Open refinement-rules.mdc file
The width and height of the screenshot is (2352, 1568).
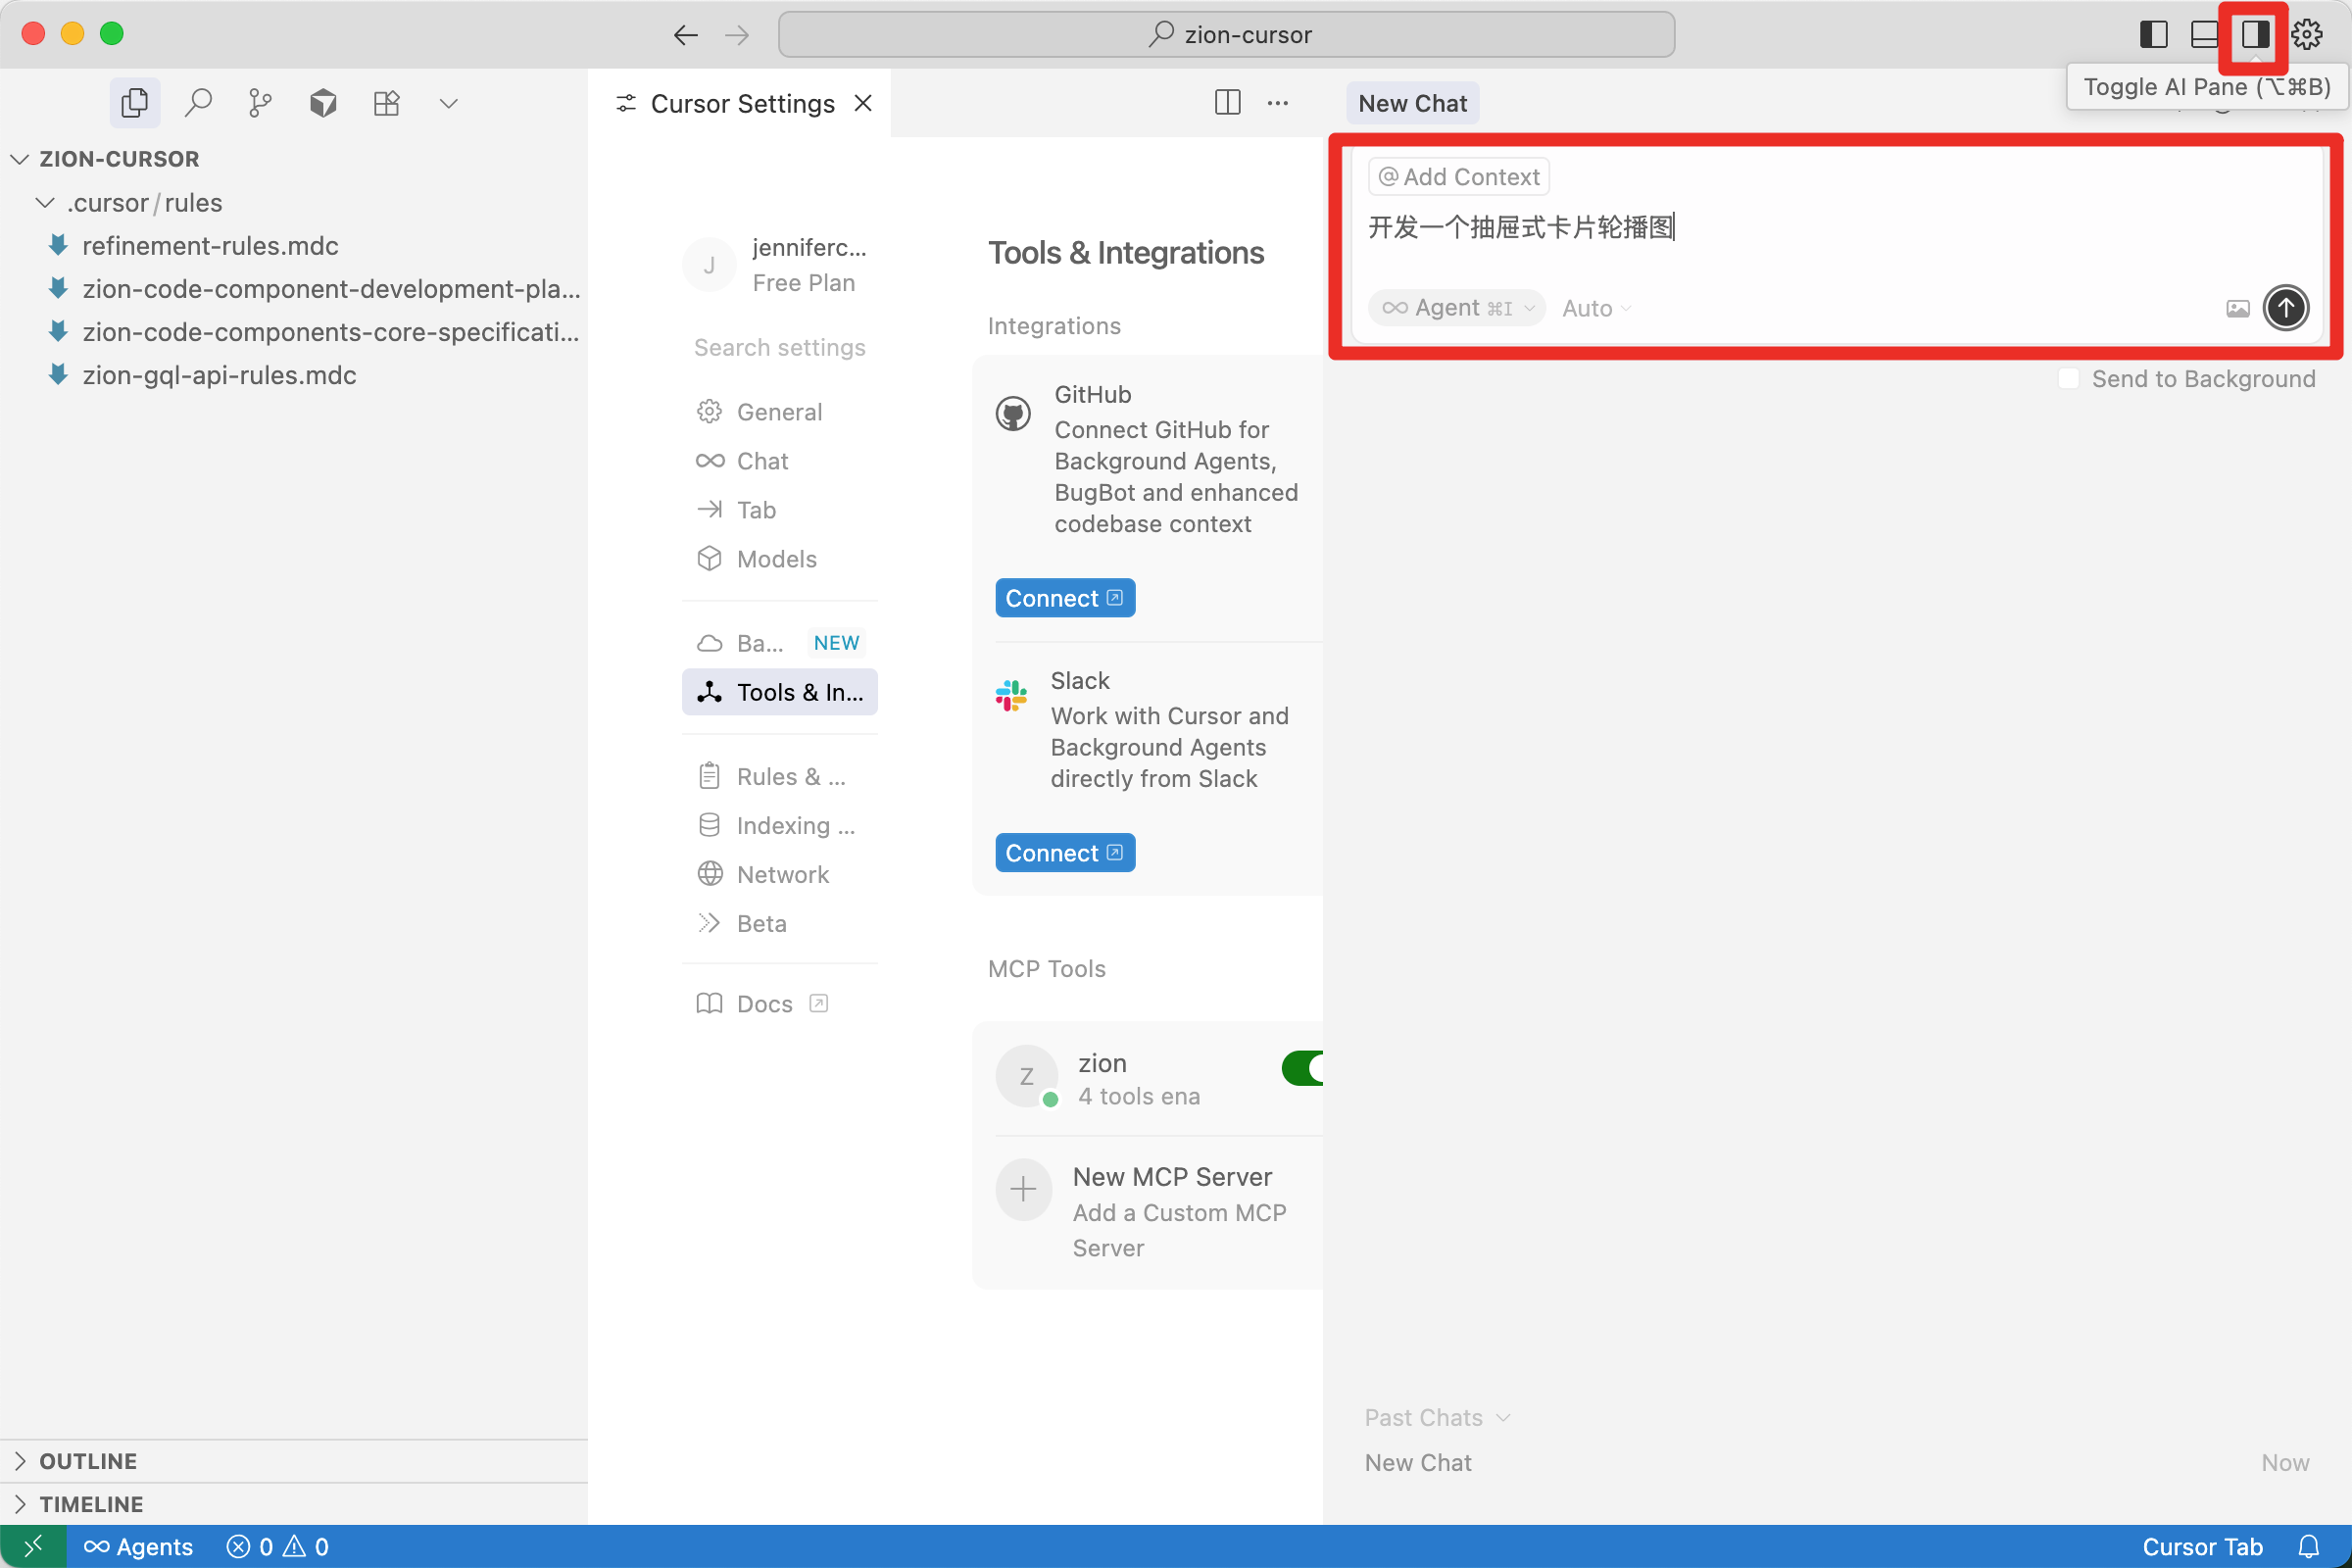[210, 246]
